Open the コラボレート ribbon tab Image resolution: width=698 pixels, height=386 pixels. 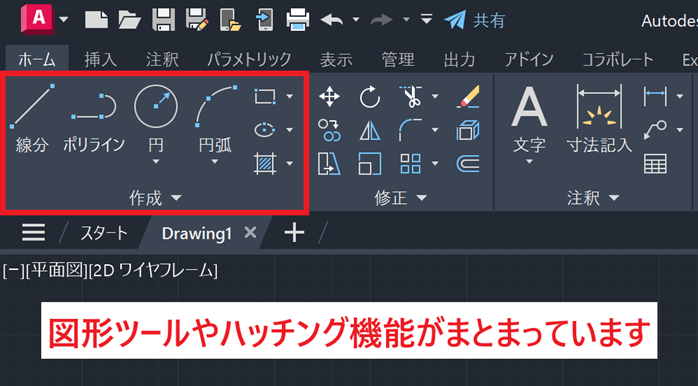618,59
